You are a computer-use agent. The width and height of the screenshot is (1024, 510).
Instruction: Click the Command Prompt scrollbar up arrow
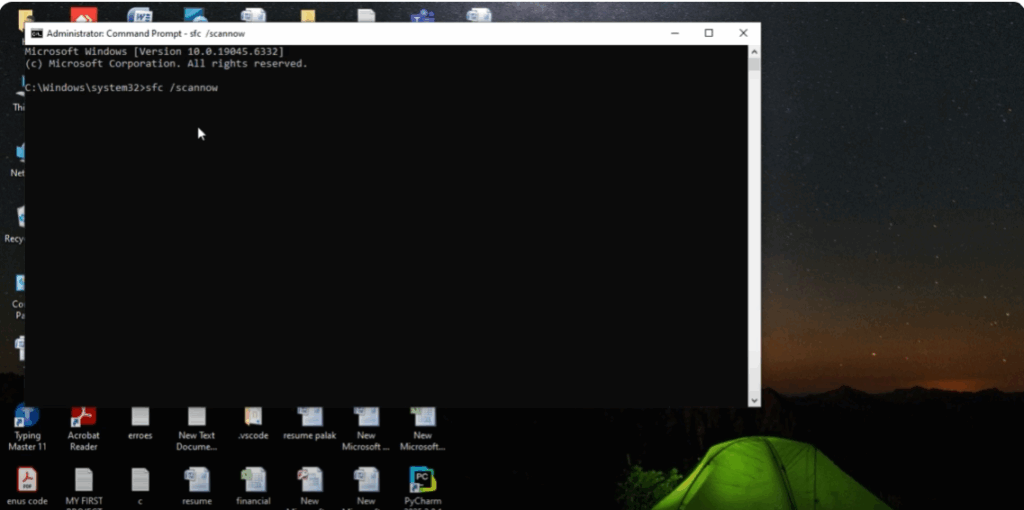(x=754, y=51)
